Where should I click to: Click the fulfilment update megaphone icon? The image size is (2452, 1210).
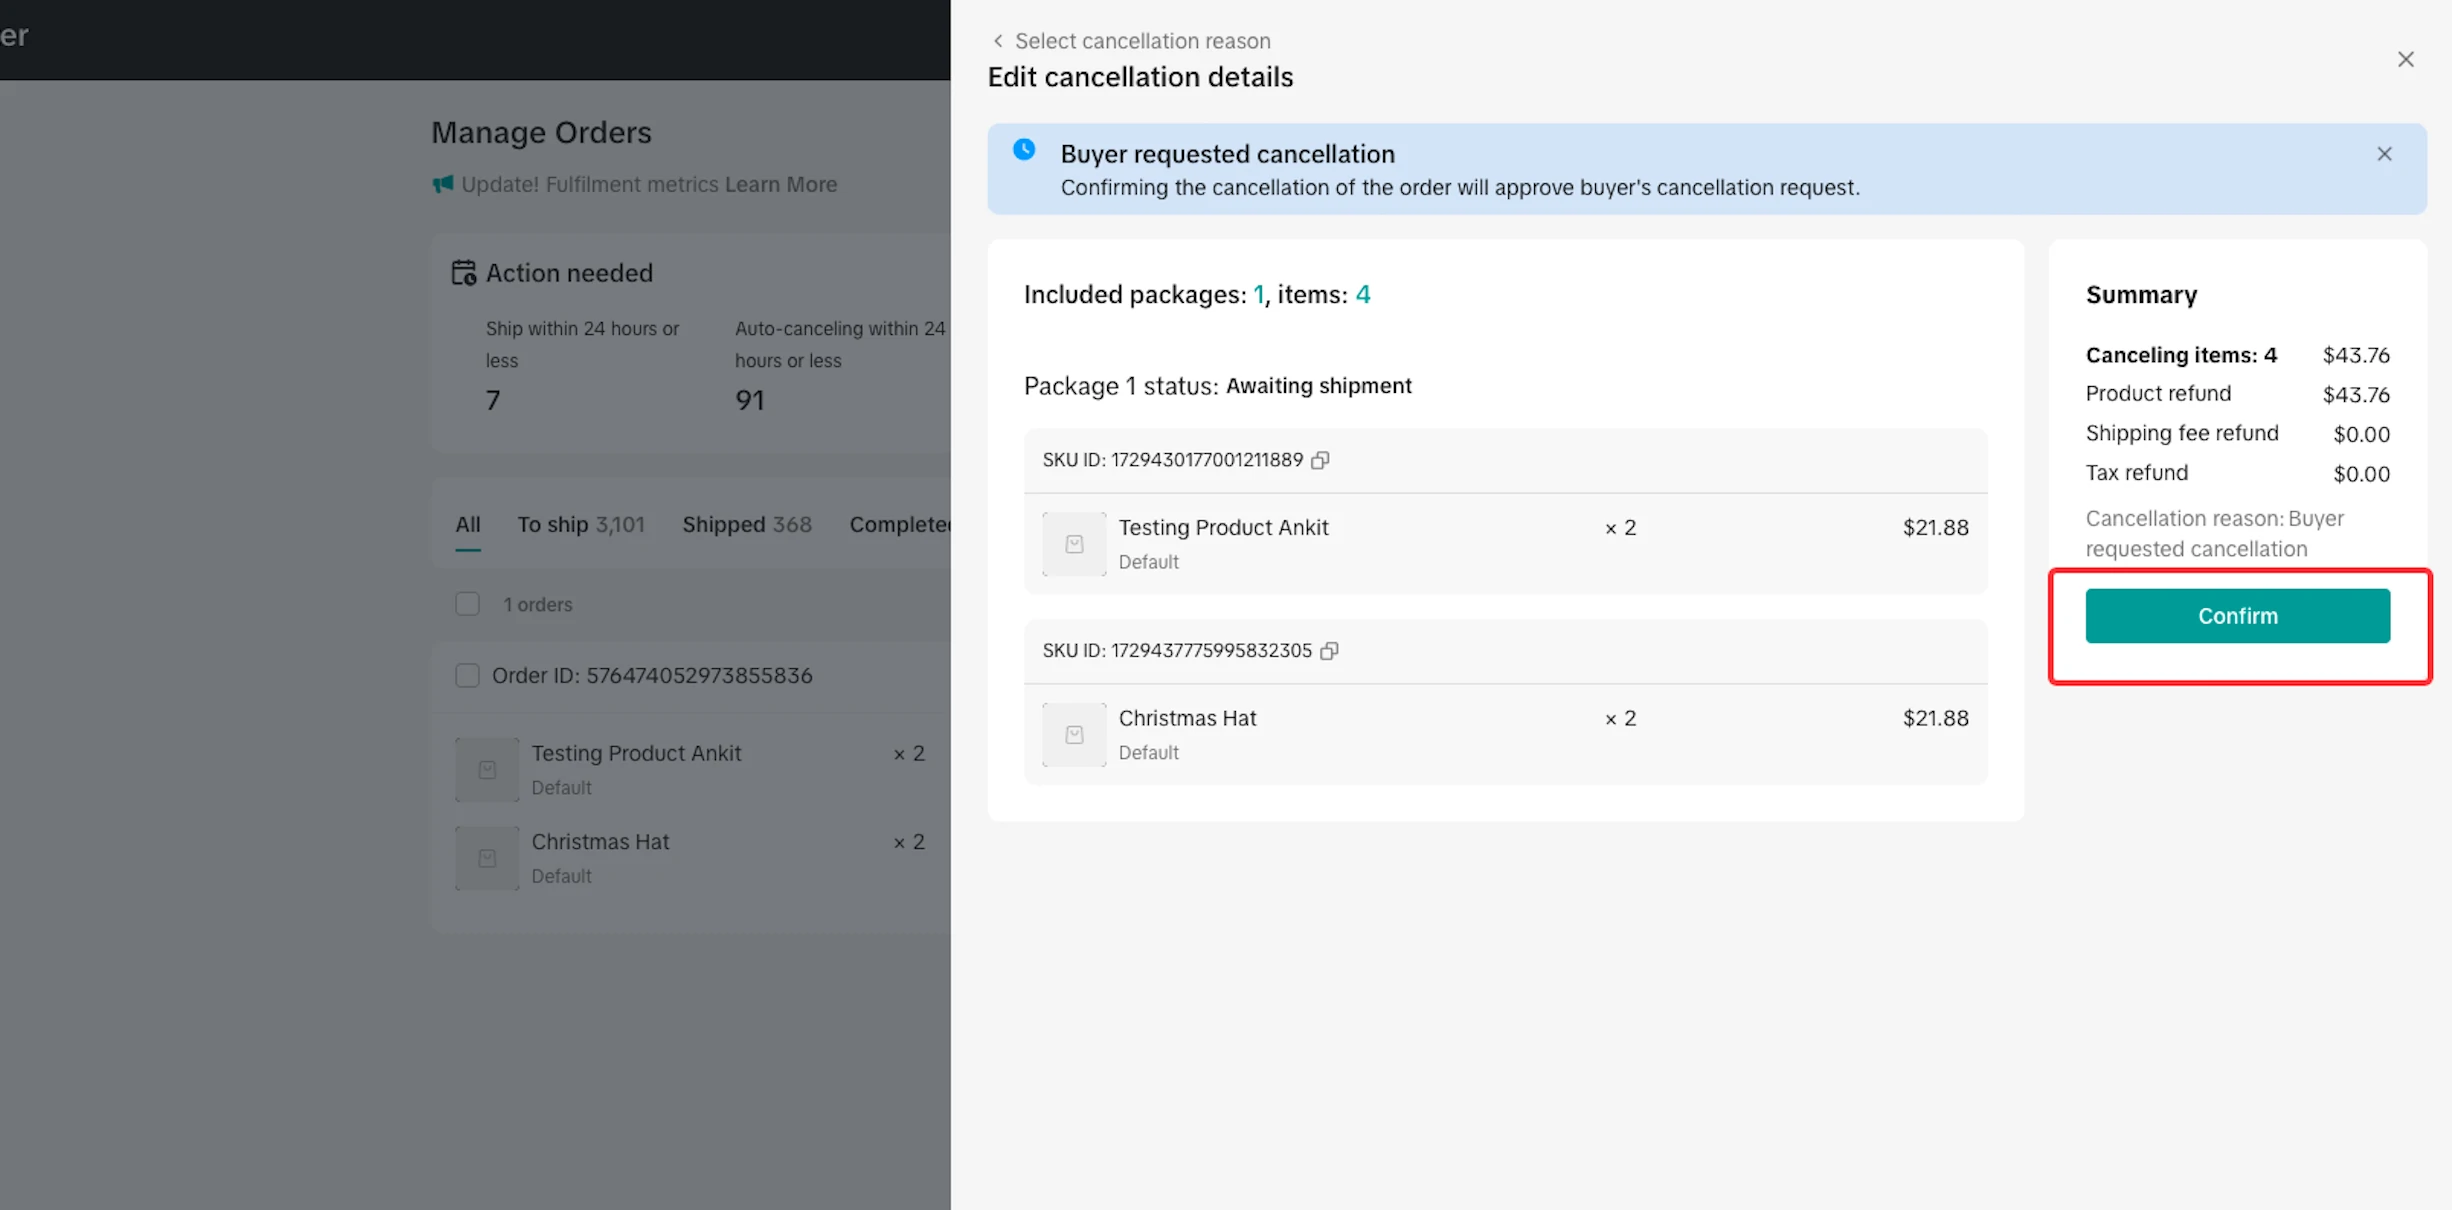442,185
